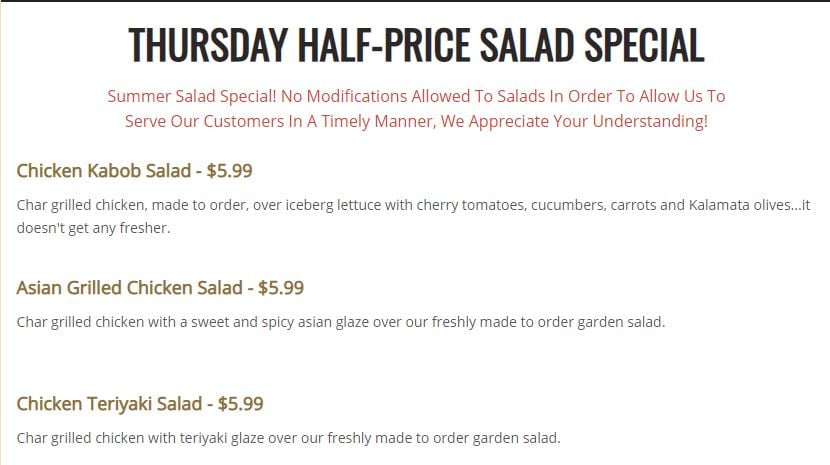Open the Asian Grilled Chicken Salad title

pos(129,288)
